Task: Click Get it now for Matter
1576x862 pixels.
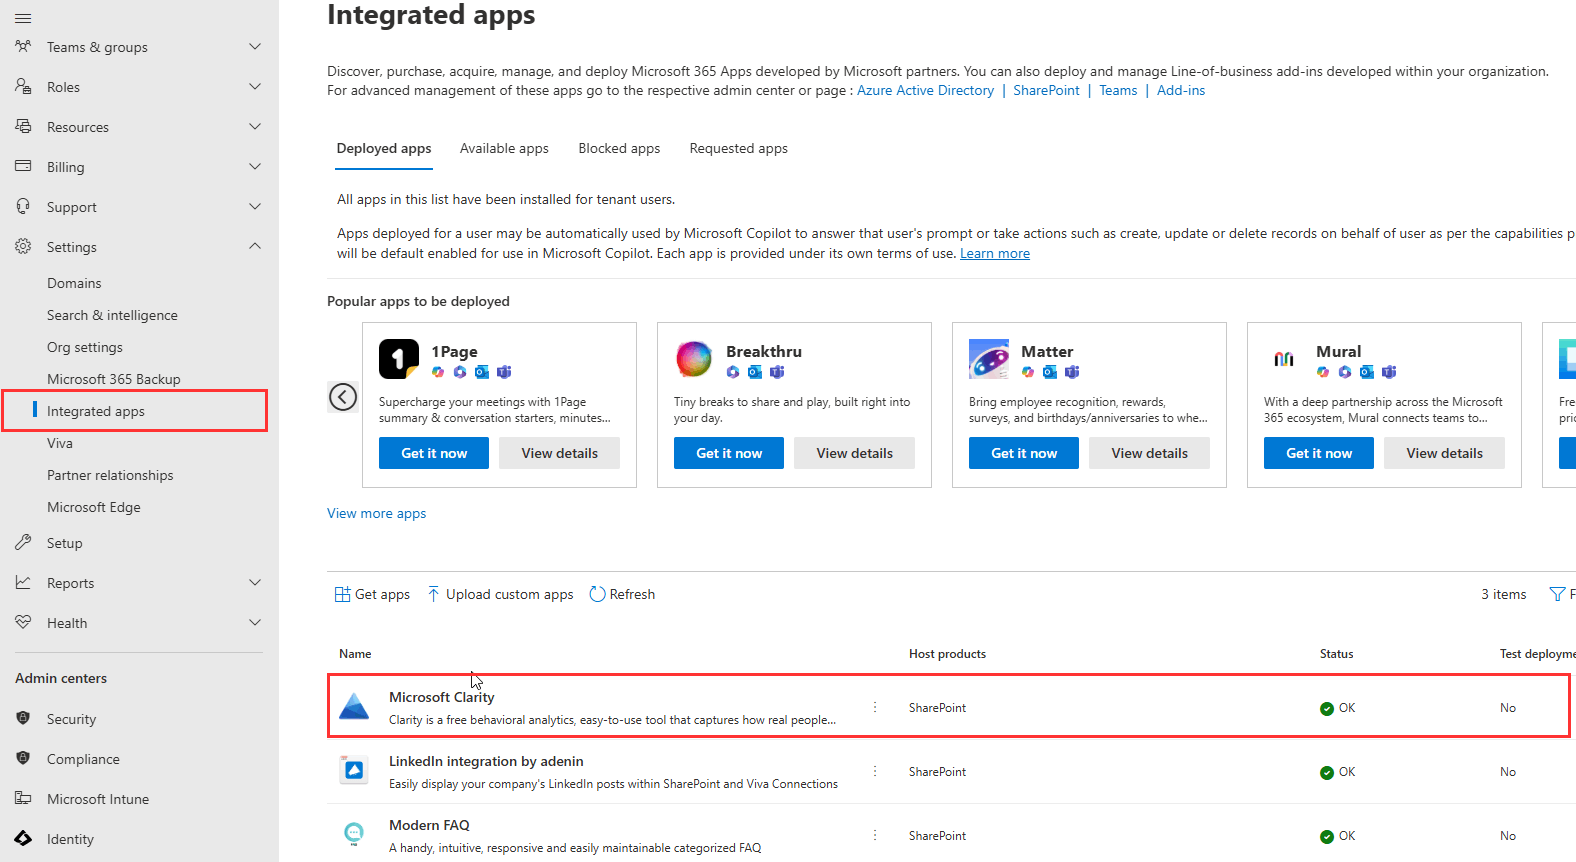Action: pos(1024,453)
